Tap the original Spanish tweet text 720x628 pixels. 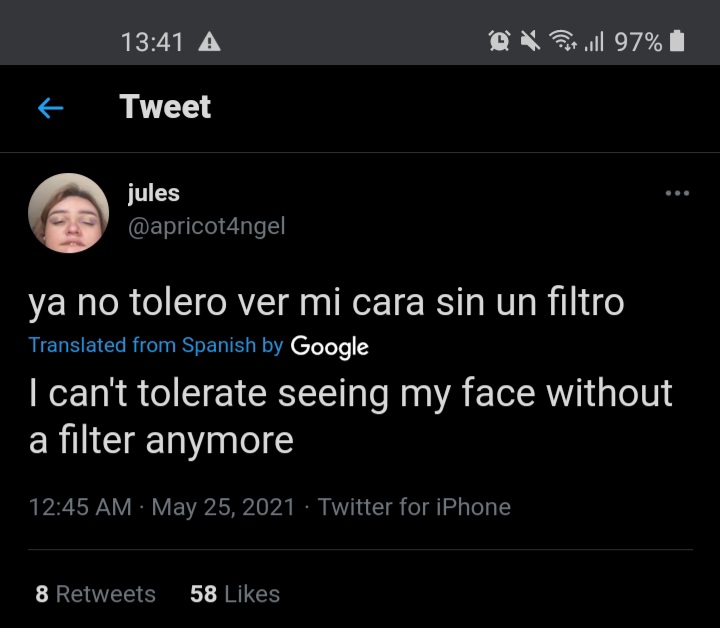[x=326, y=303]
